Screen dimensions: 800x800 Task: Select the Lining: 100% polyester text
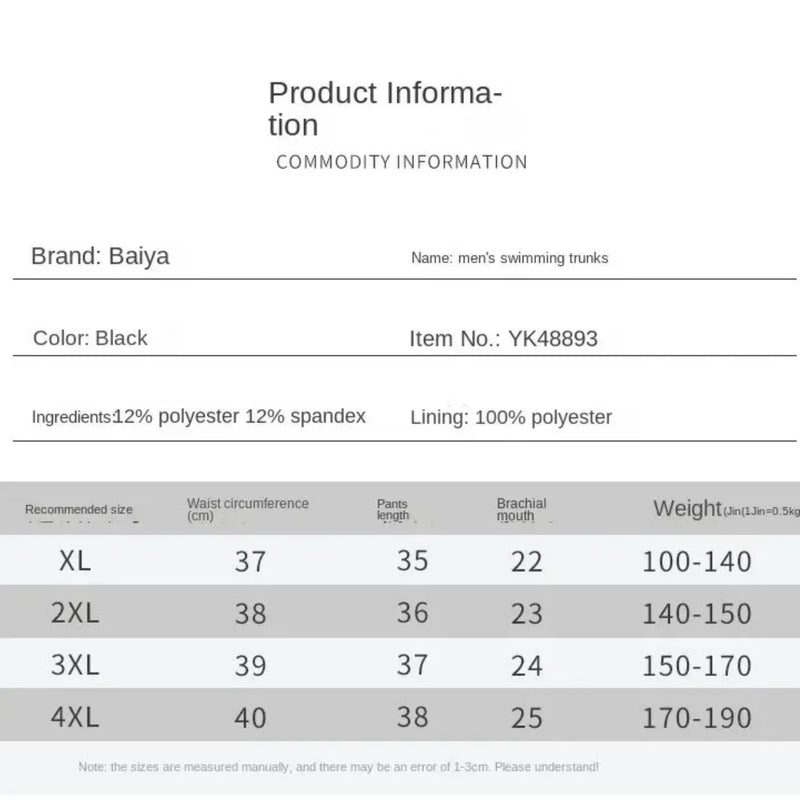510,417
